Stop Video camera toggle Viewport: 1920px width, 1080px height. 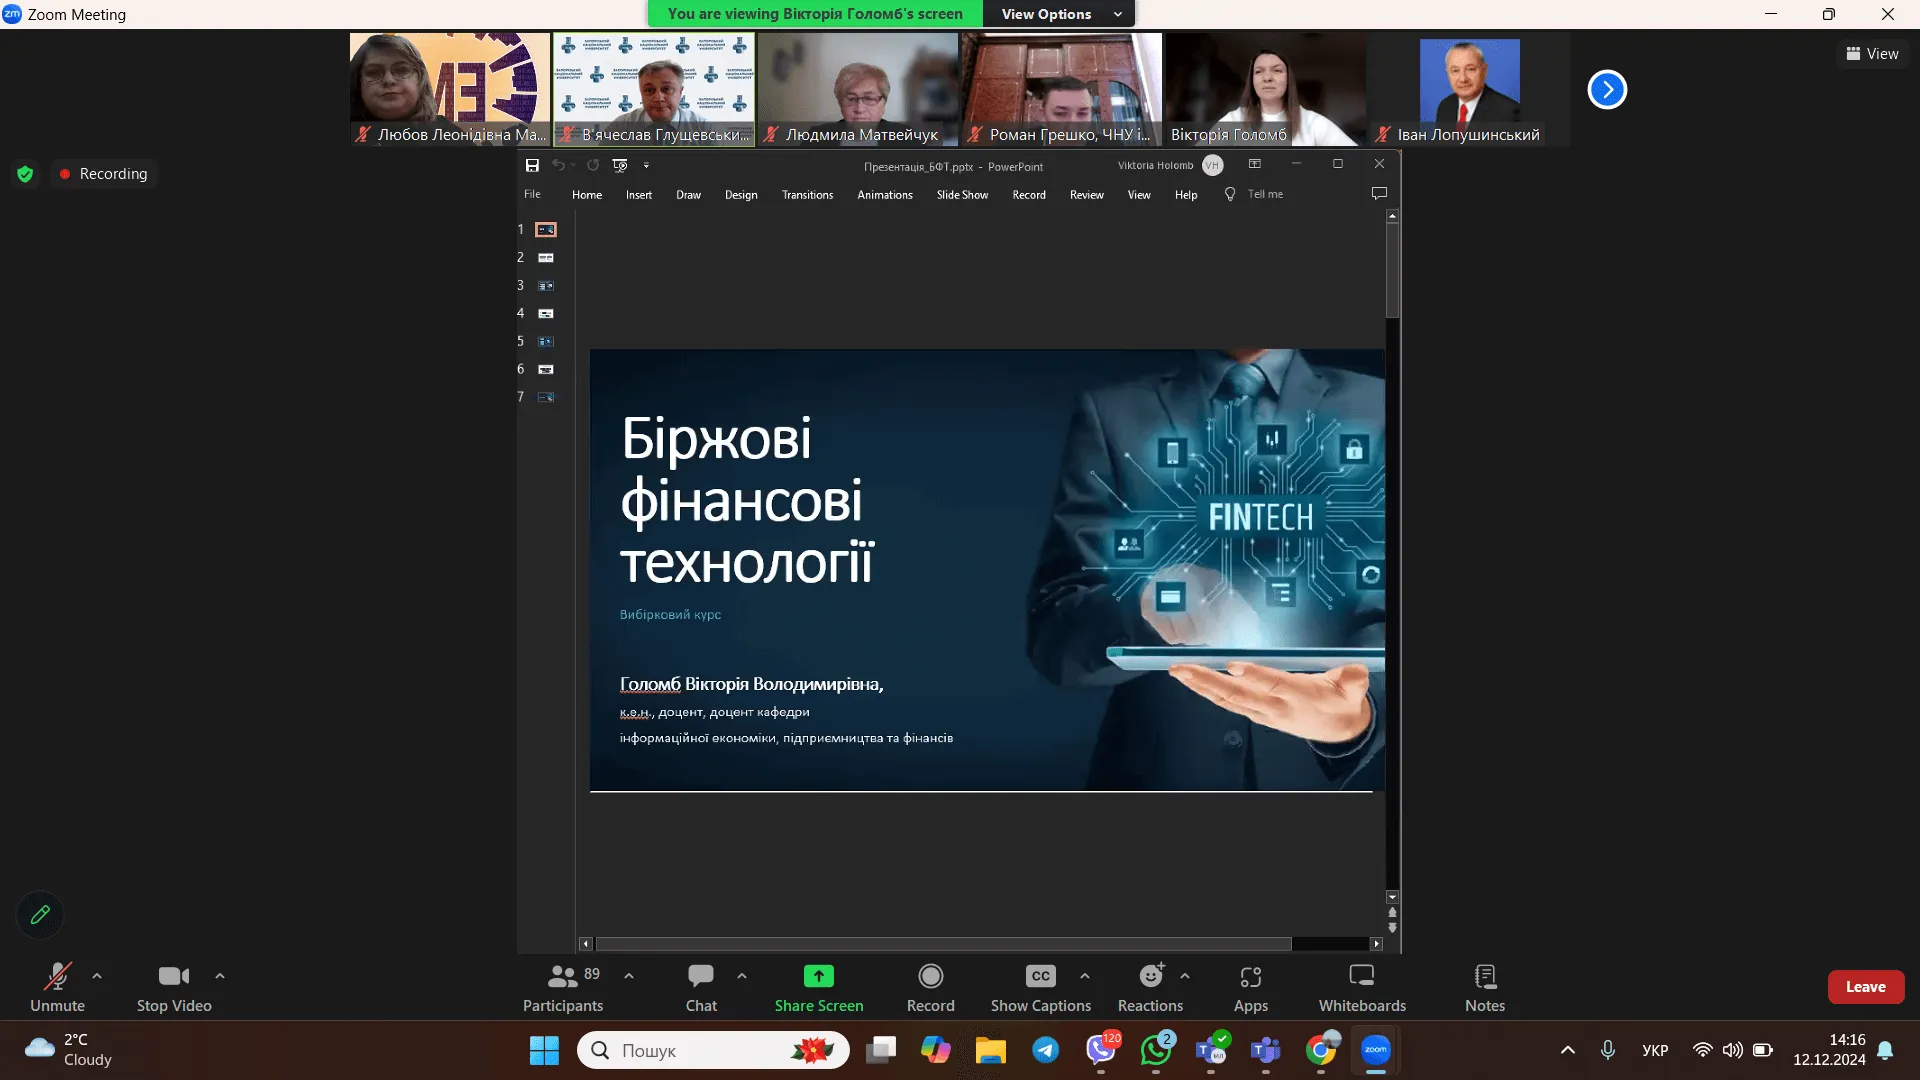[173, 976]
